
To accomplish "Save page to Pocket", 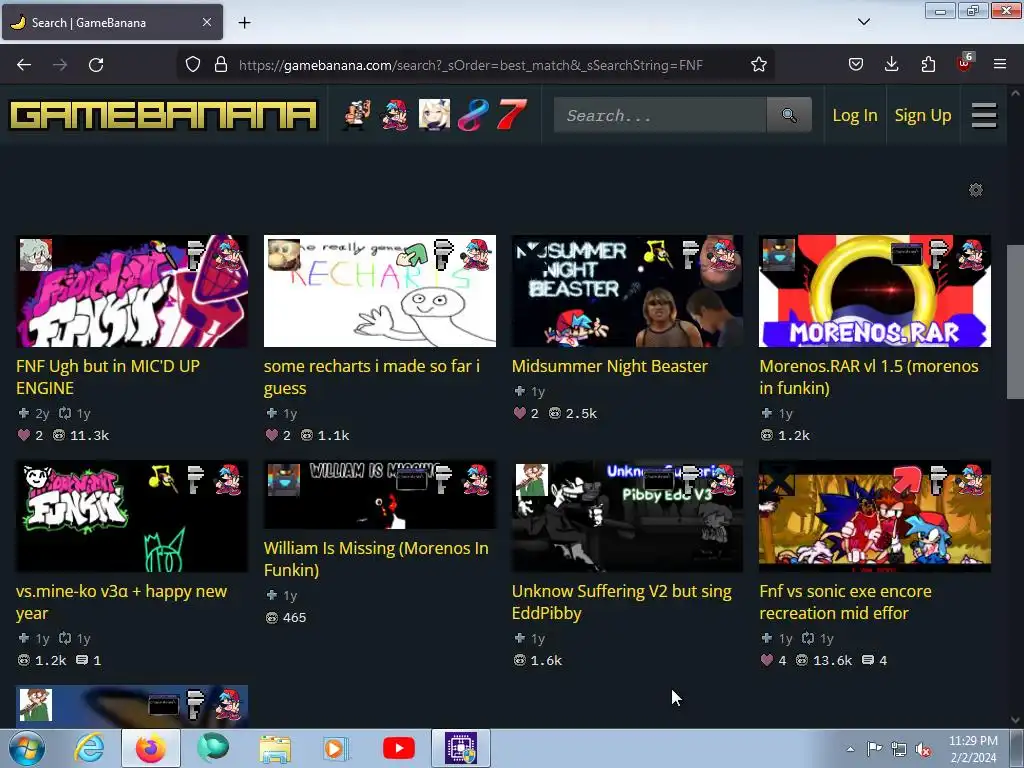I will click(856, 64).
